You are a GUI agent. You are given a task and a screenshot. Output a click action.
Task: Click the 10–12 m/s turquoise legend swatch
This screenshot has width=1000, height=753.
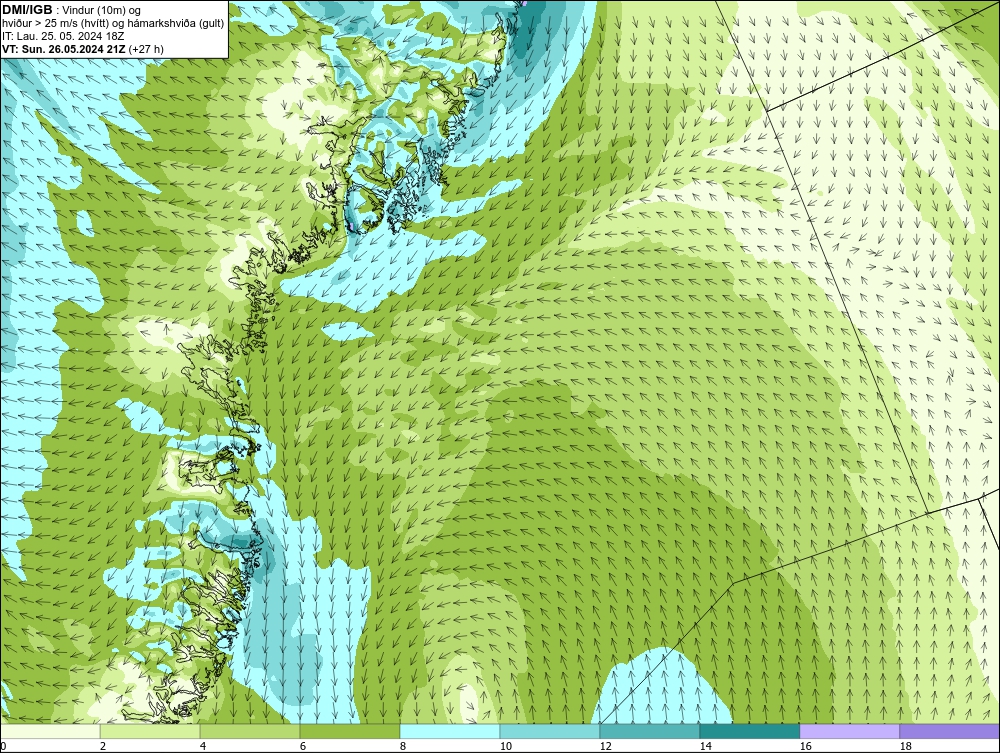pos(550,731)
